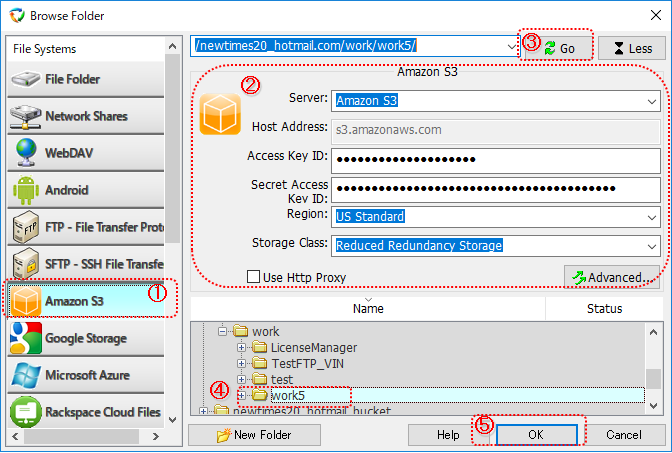Select Microsoft Azure file system
Screen dimensions: 672x453
point(86,375)
